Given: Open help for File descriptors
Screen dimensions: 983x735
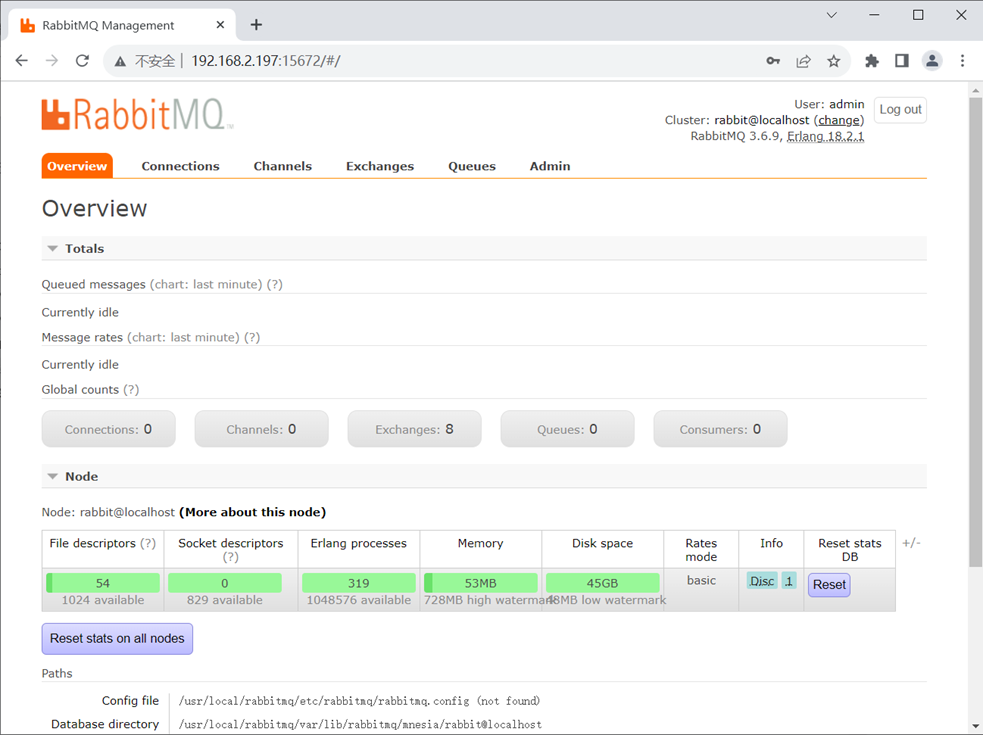Looking at the screenshot, I should point(148,543).
